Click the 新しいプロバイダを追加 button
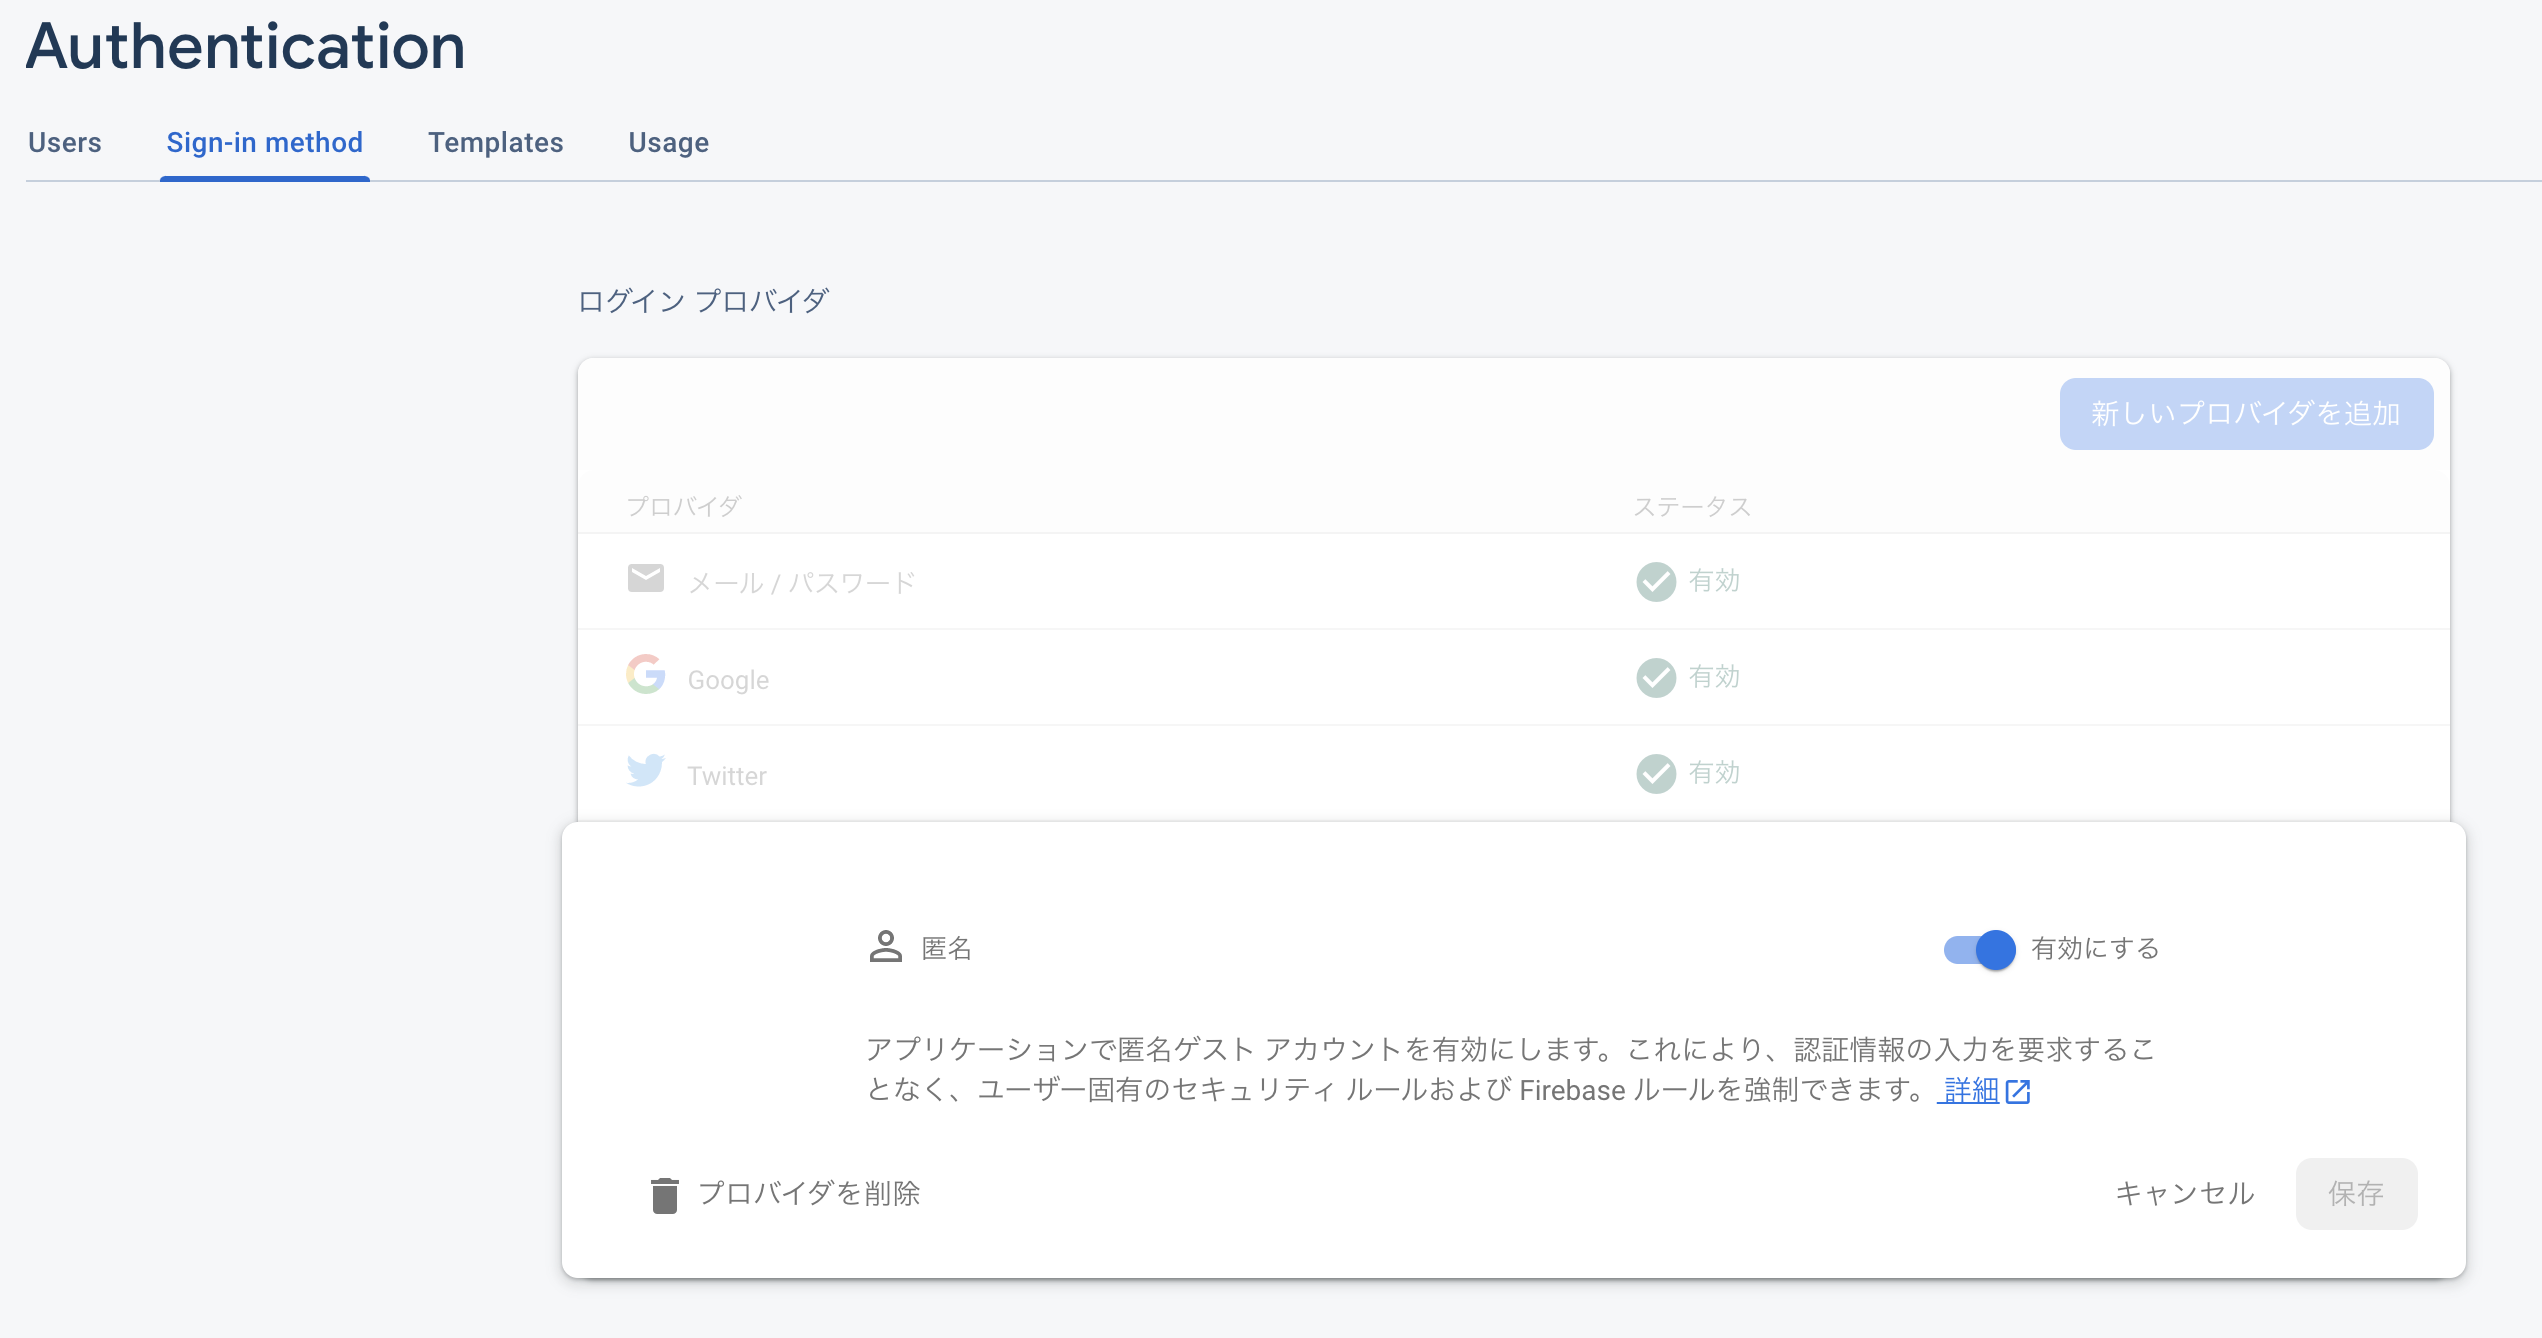Screen dimensions: 2542x1338 point(2245,413)
